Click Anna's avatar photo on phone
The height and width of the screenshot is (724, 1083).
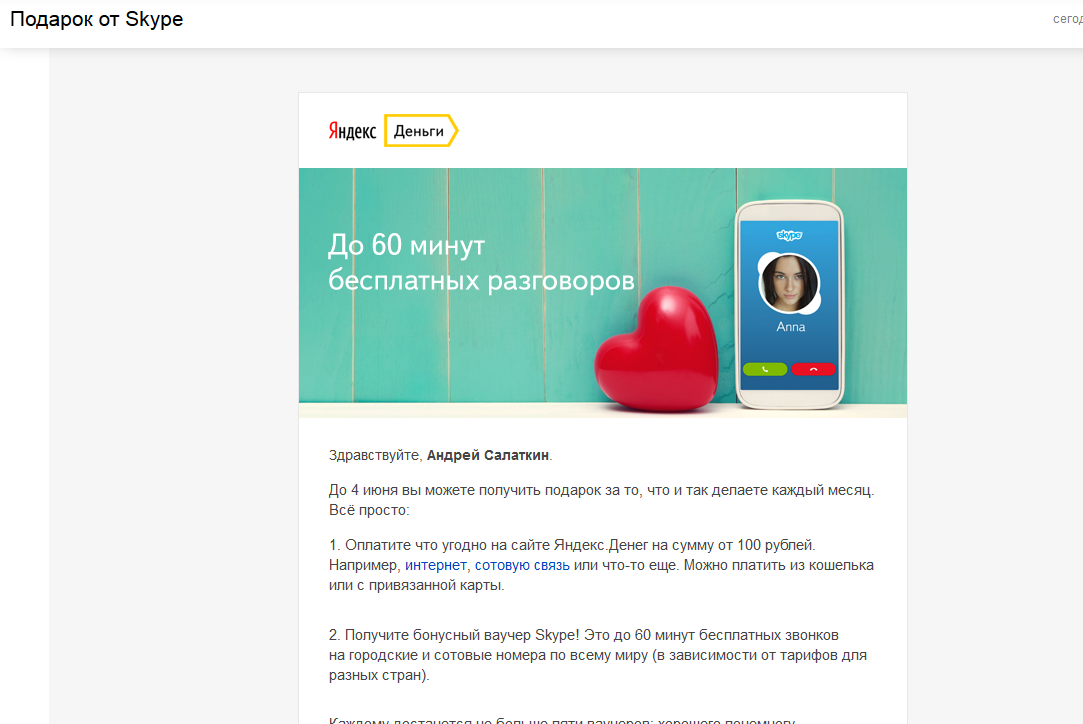tap(789, 283)
